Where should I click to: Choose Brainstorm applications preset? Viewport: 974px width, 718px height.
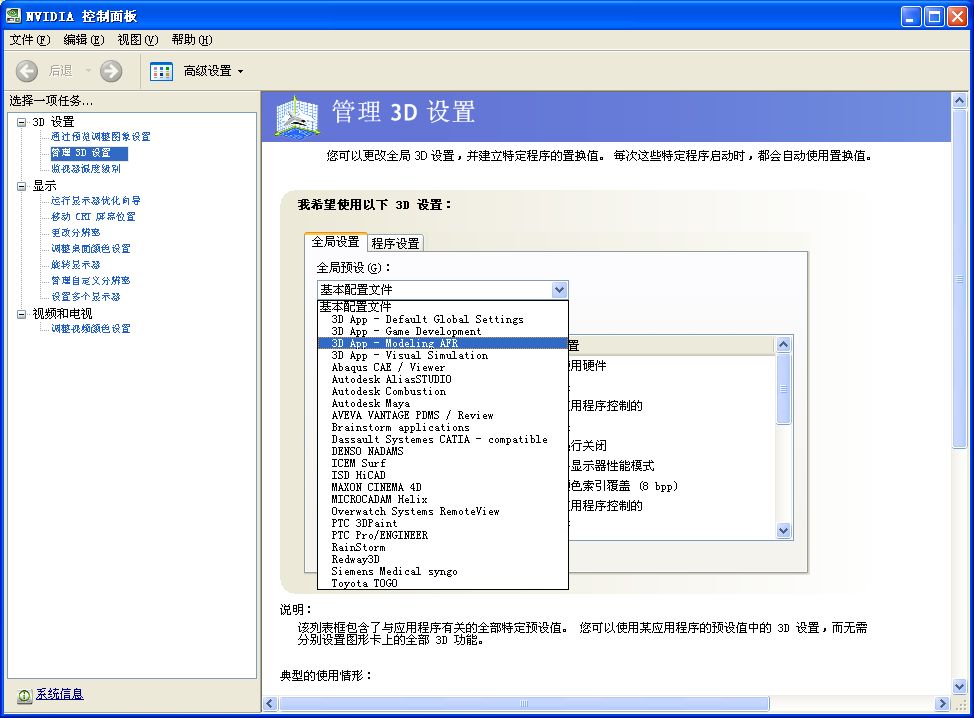pyautogui.click(x=443, y=427)
